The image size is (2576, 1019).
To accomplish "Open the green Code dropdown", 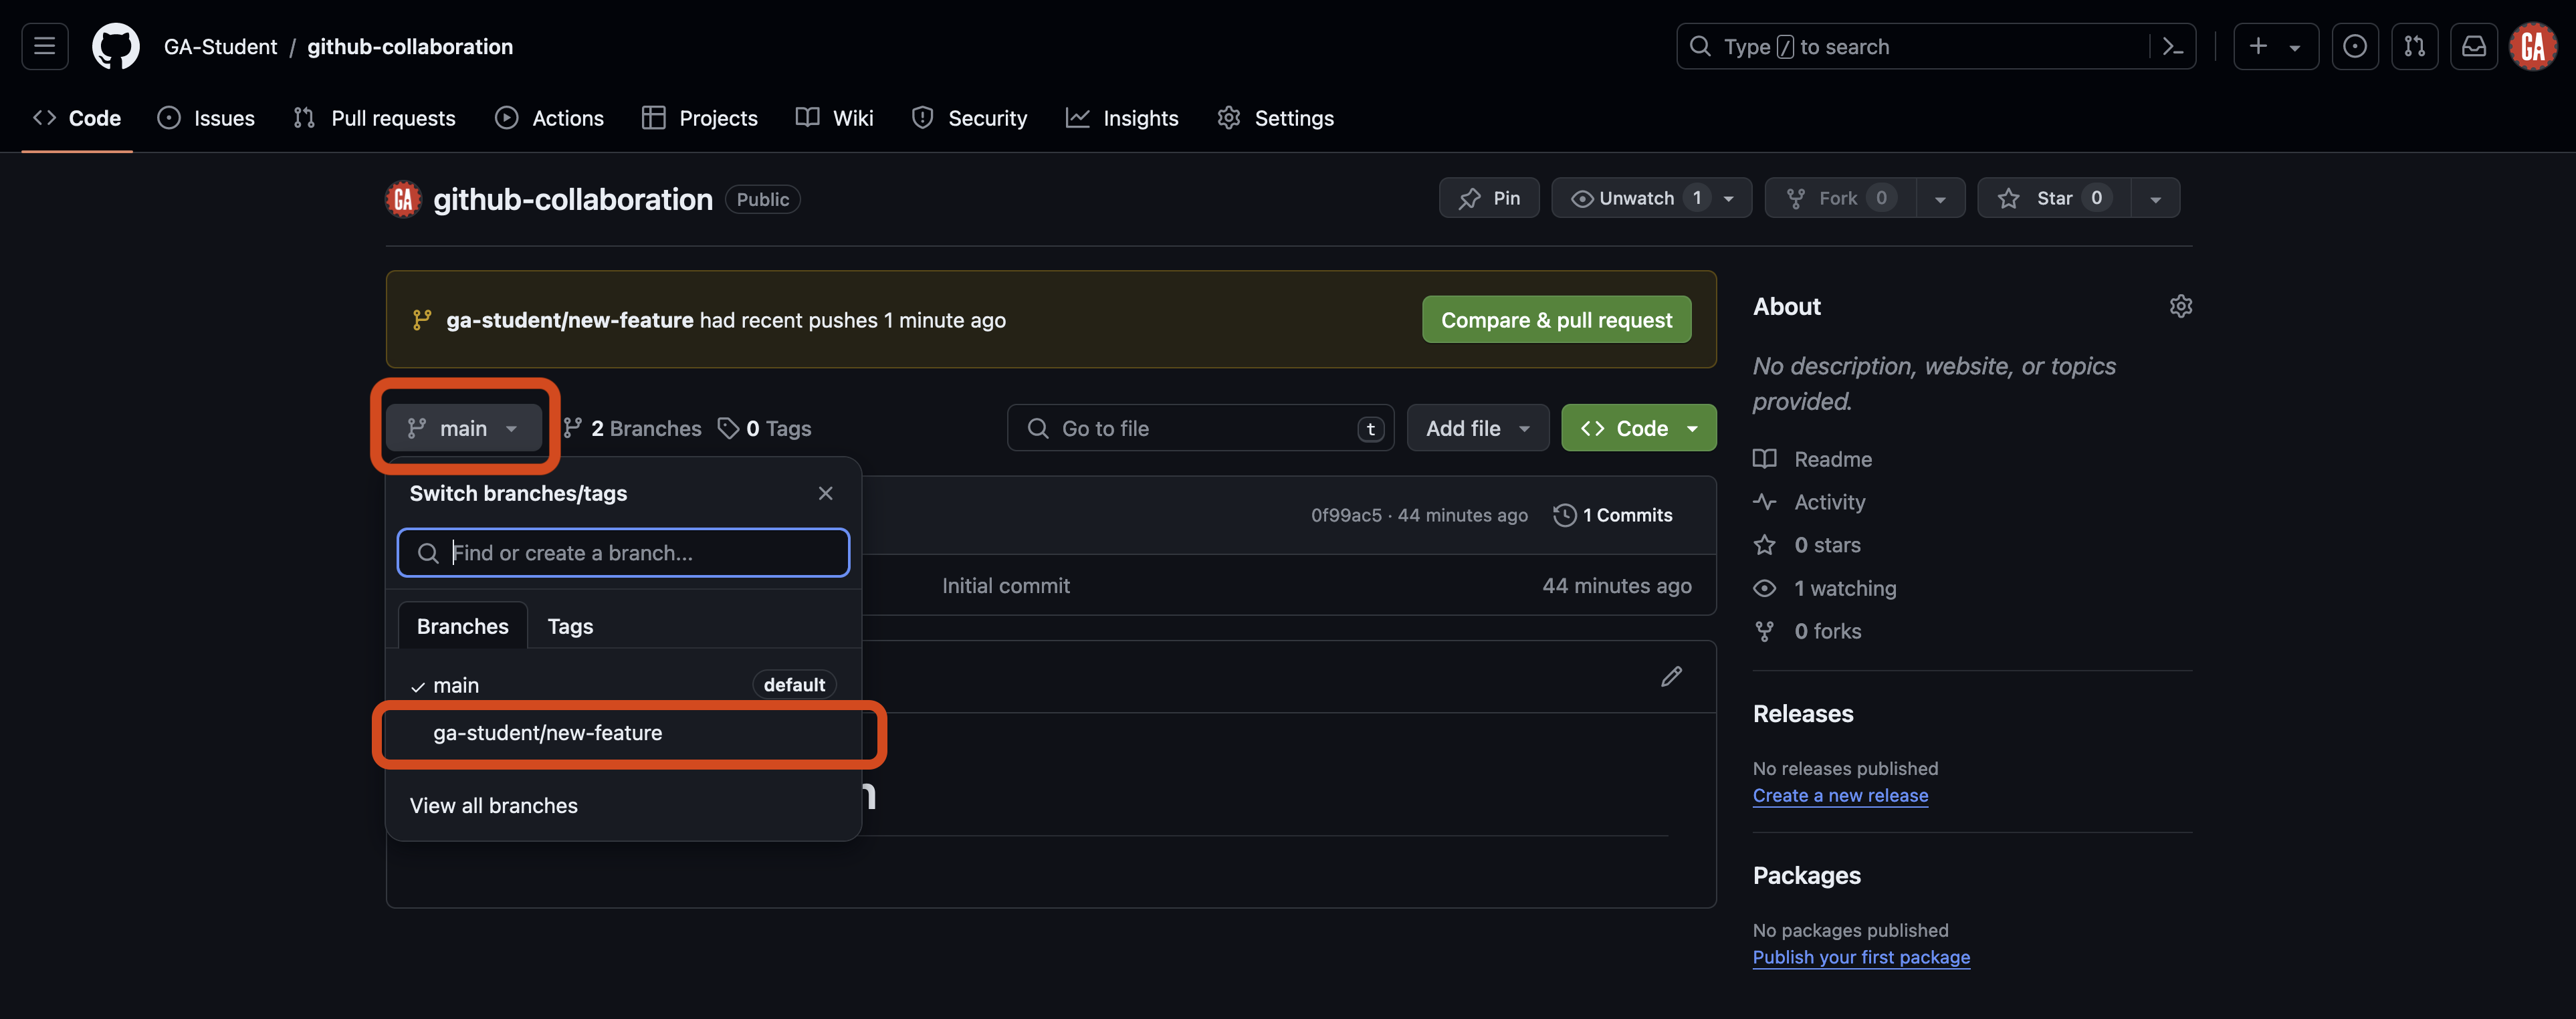I will coord(1637,427).
